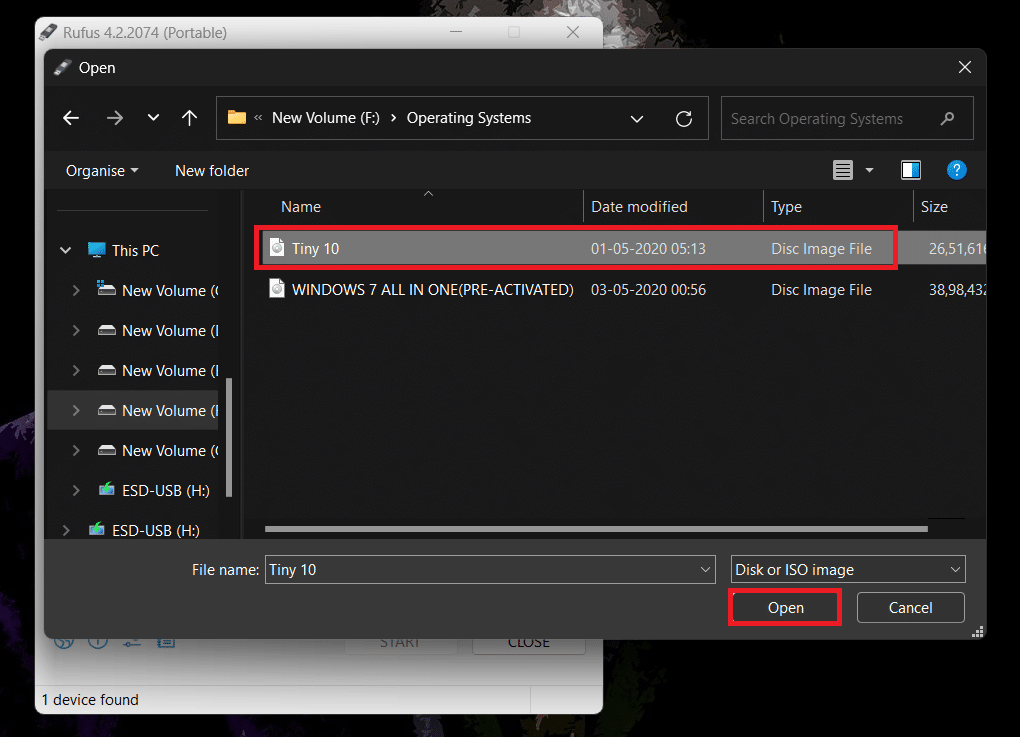
Task: Change the view layout icon
Action: click(842, 170)
